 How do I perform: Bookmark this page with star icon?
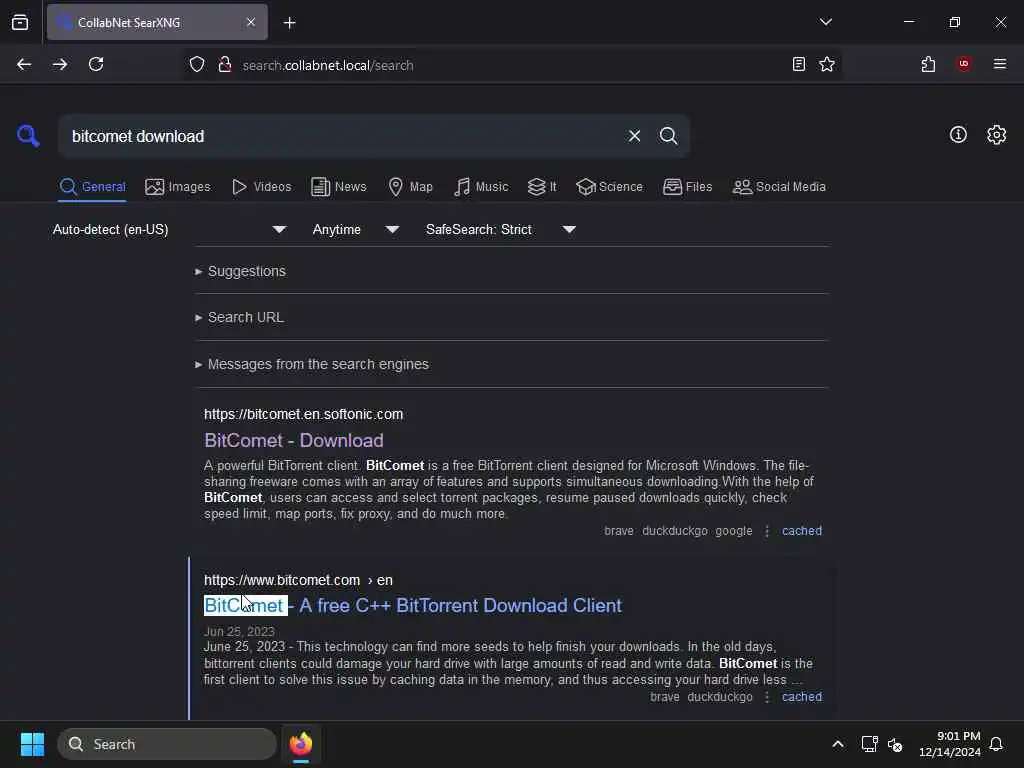827,64
